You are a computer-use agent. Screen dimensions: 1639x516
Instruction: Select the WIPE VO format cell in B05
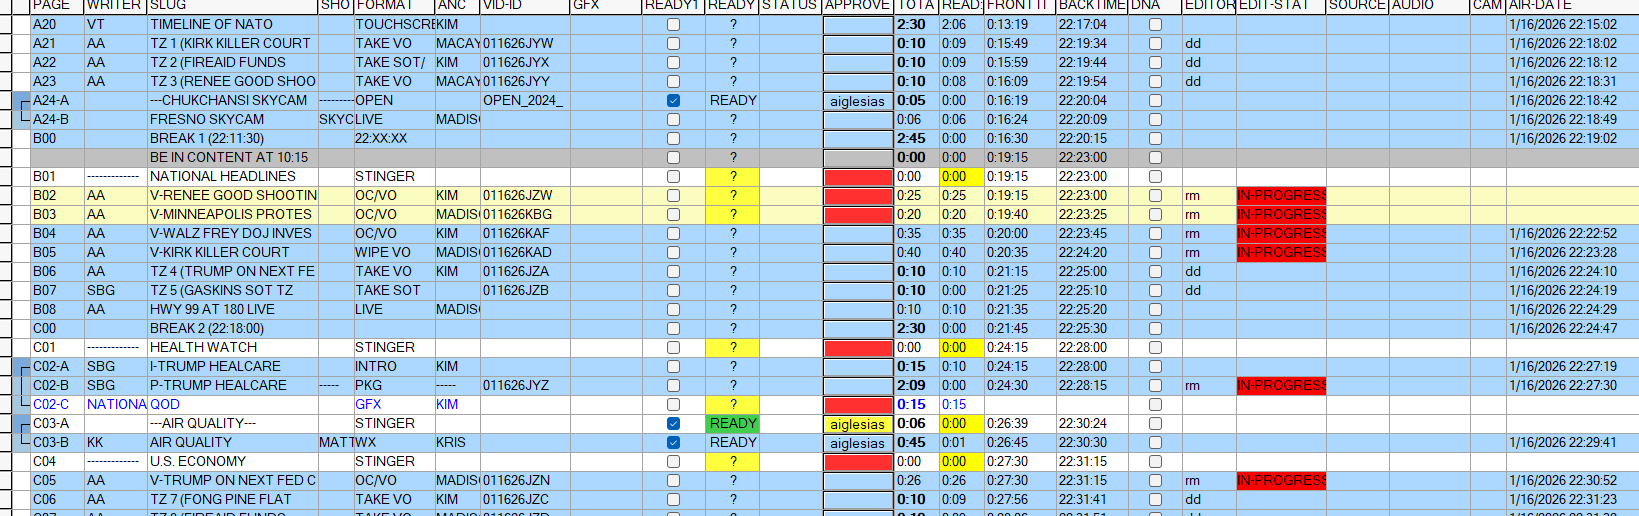tap(383, 253)
